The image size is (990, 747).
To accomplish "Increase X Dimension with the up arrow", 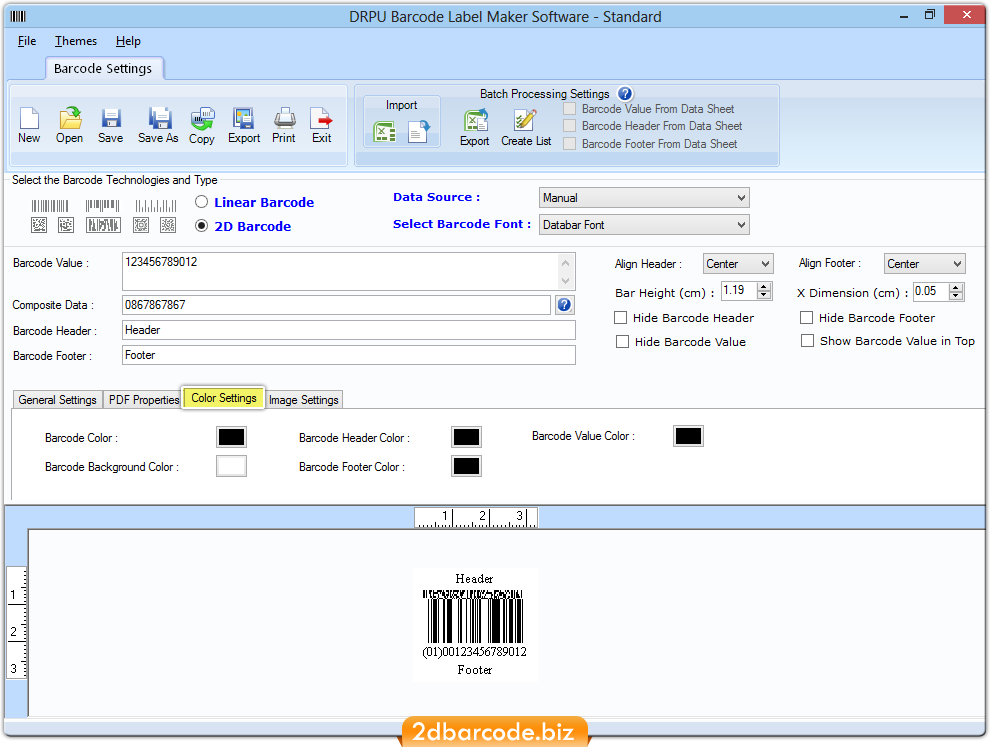I will coord(957,287).
